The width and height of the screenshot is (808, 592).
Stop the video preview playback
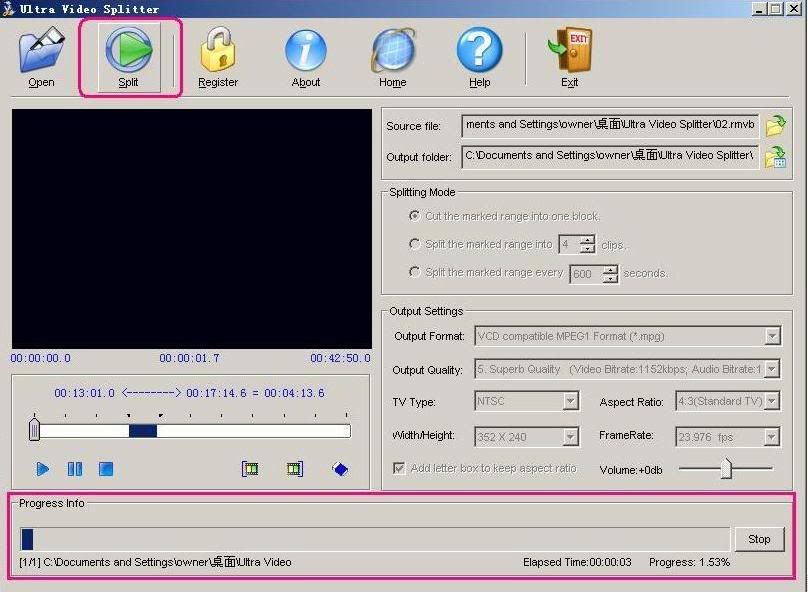pyautogui.click(x=106, y=469)
